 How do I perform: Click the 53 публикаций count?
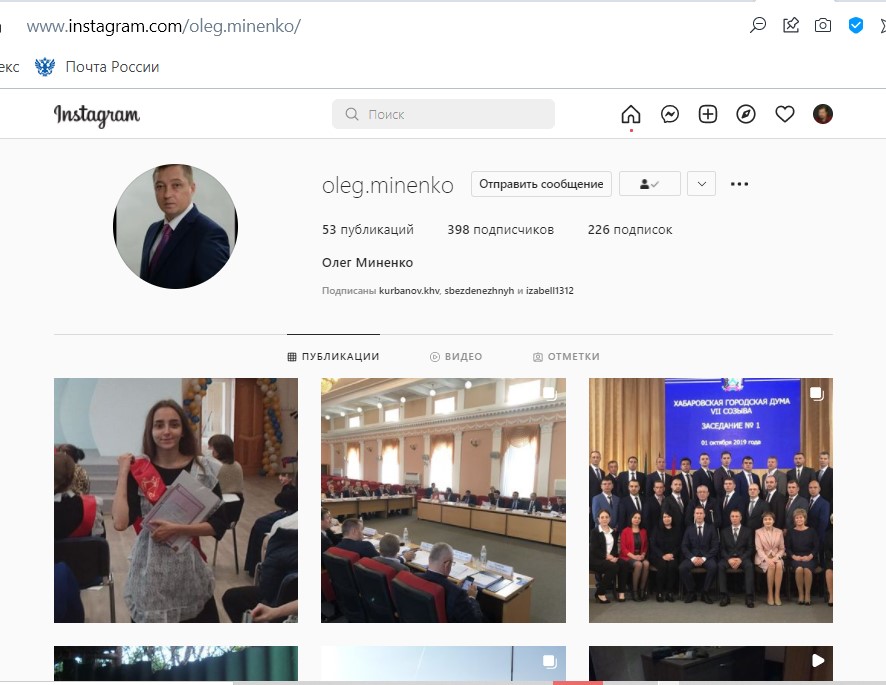368,230
